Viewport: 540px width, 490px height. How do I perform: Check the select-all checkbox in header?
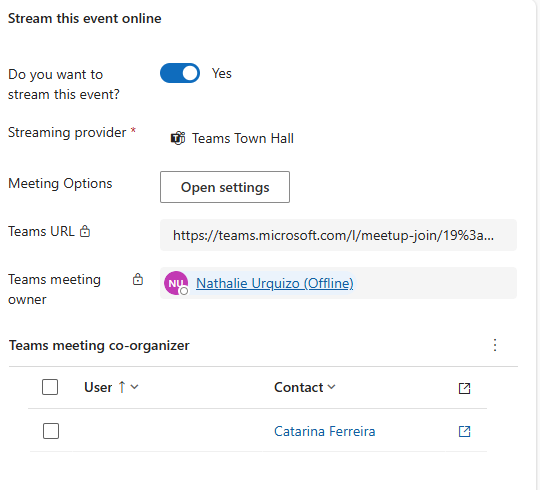coord(50,387)
